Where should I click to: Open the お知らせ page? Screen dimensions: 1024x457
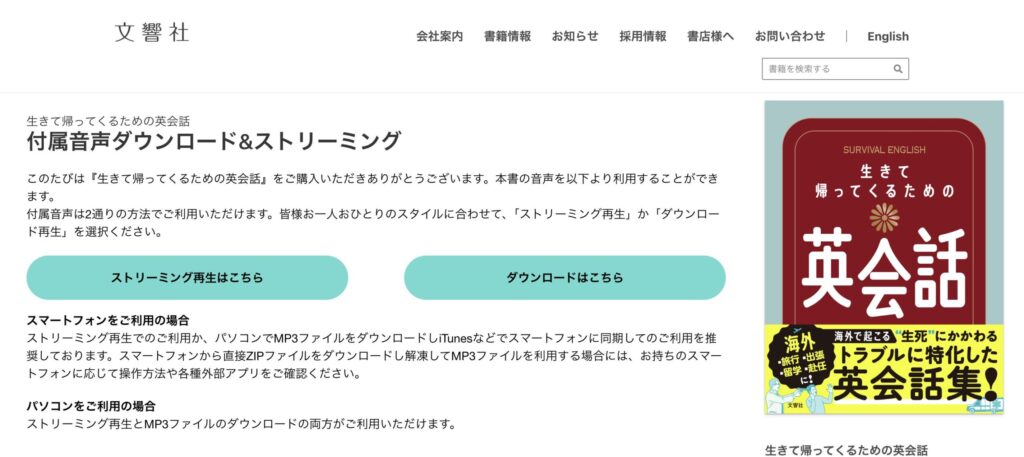(575, 37)
